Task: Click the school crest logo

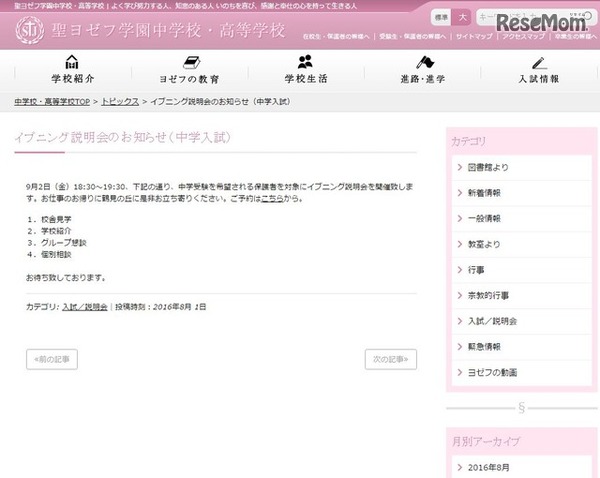Action: tap(30, 30)
